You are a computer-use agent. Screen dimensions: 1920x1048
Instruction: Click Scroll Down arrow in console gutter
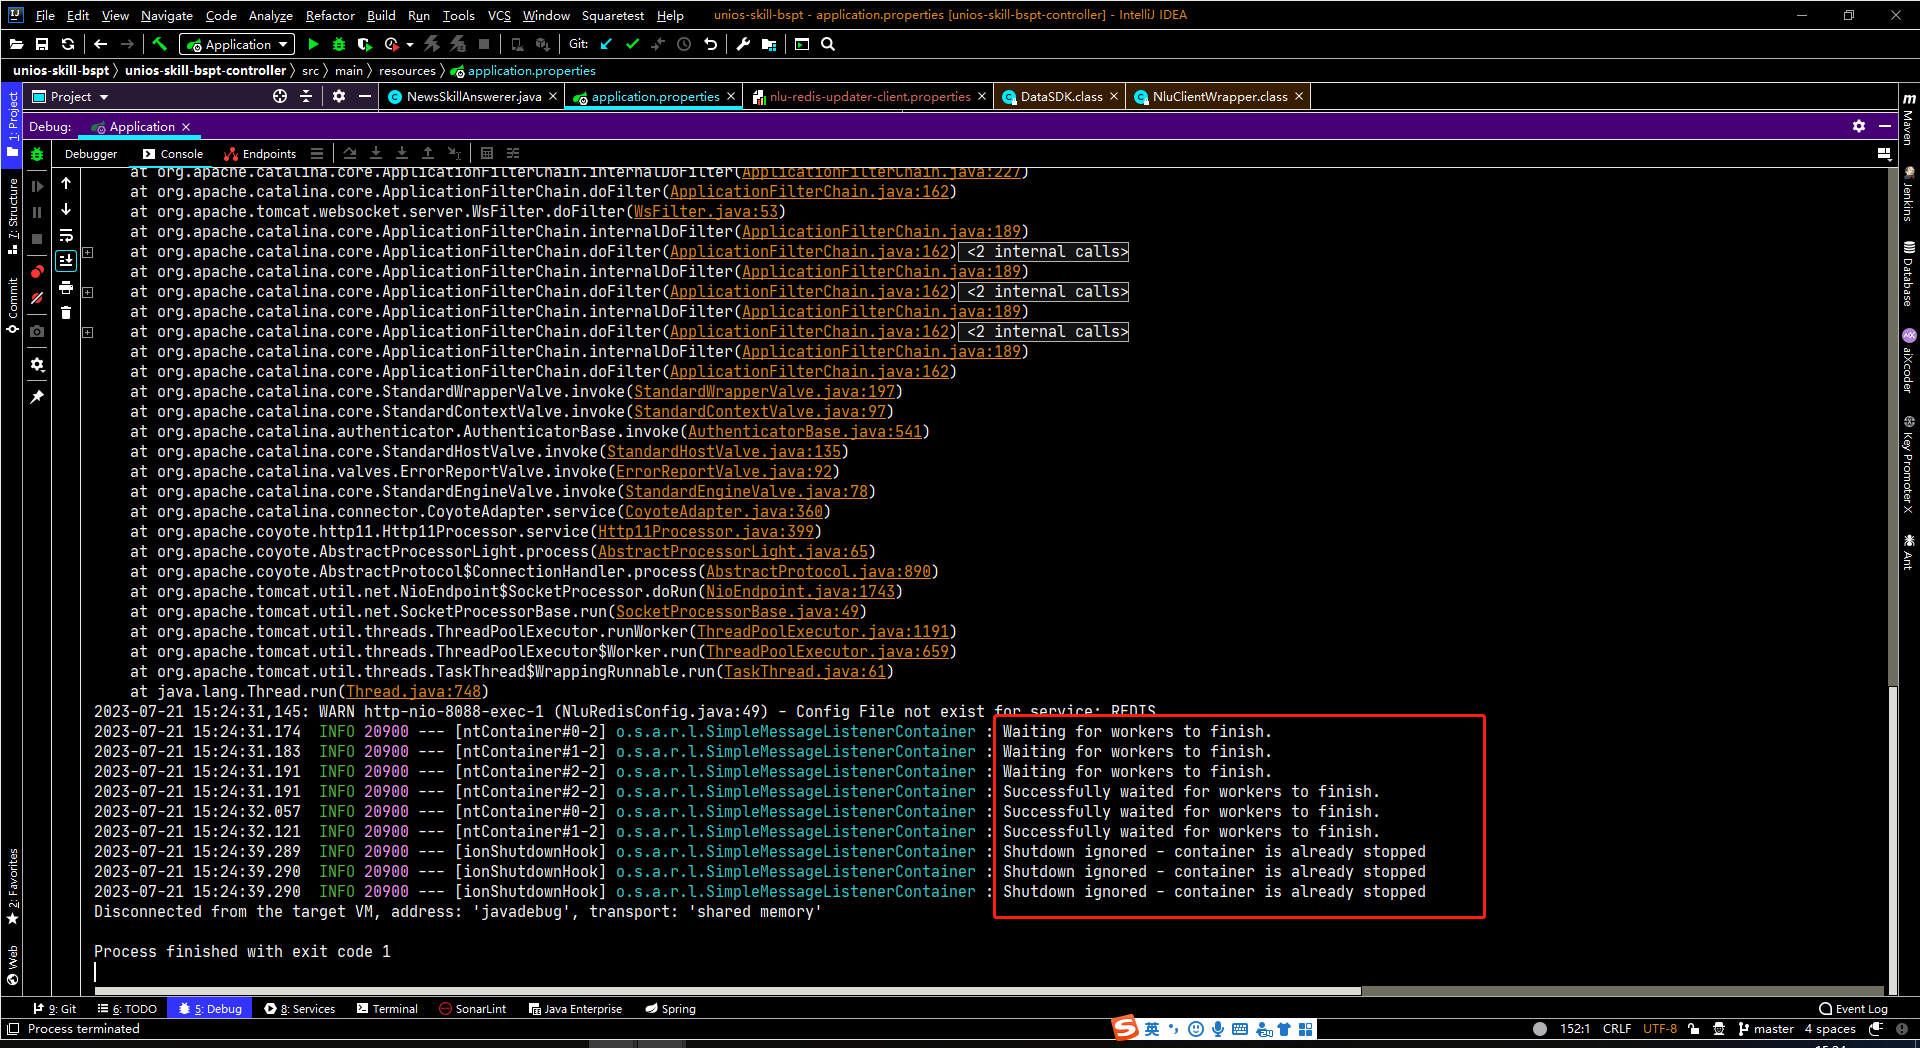click(x=66, y=209)
